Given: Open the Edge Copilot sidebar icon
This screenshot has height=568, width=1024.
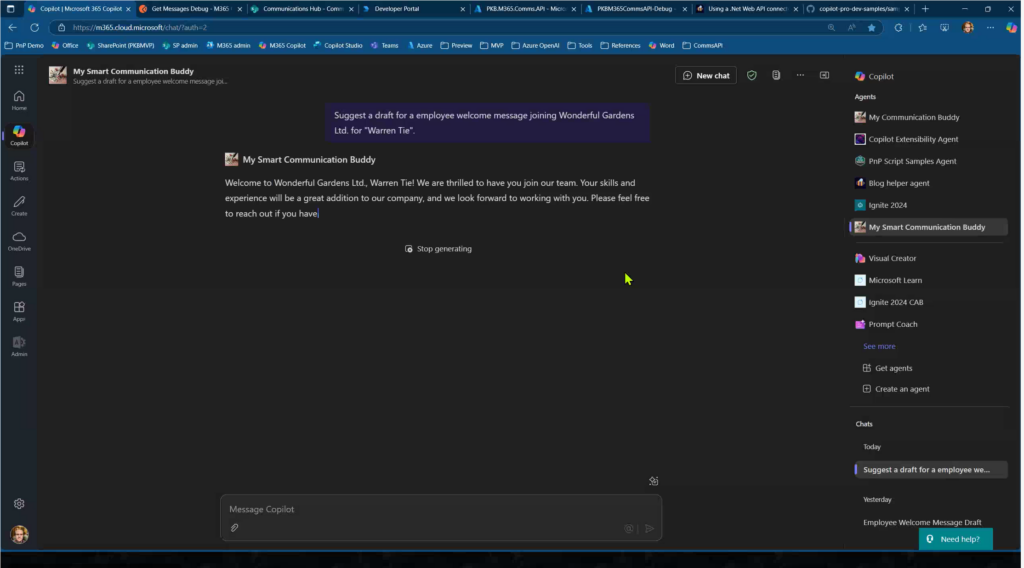Looking at the screenshot, I should (1011, 27).
